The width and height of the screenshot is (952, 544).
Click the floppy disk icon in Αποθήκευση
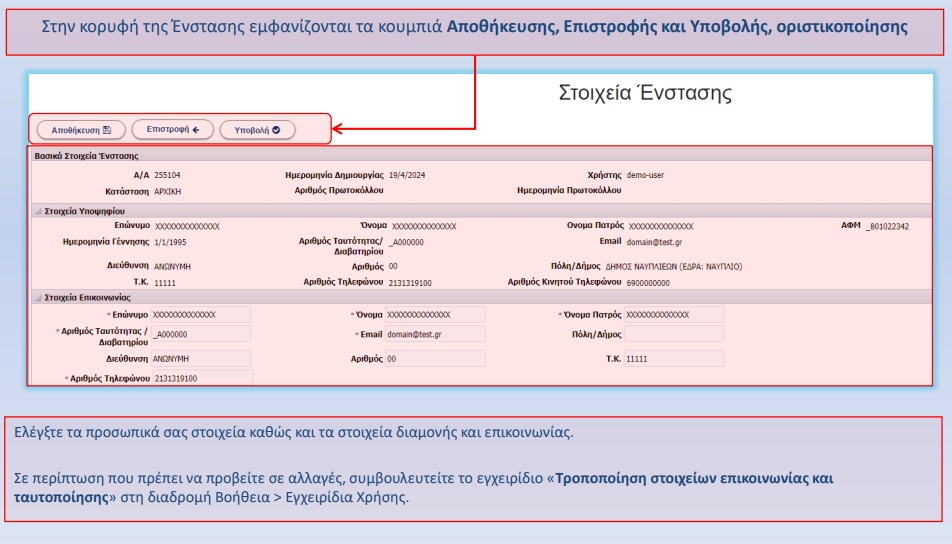coord(107,129)
